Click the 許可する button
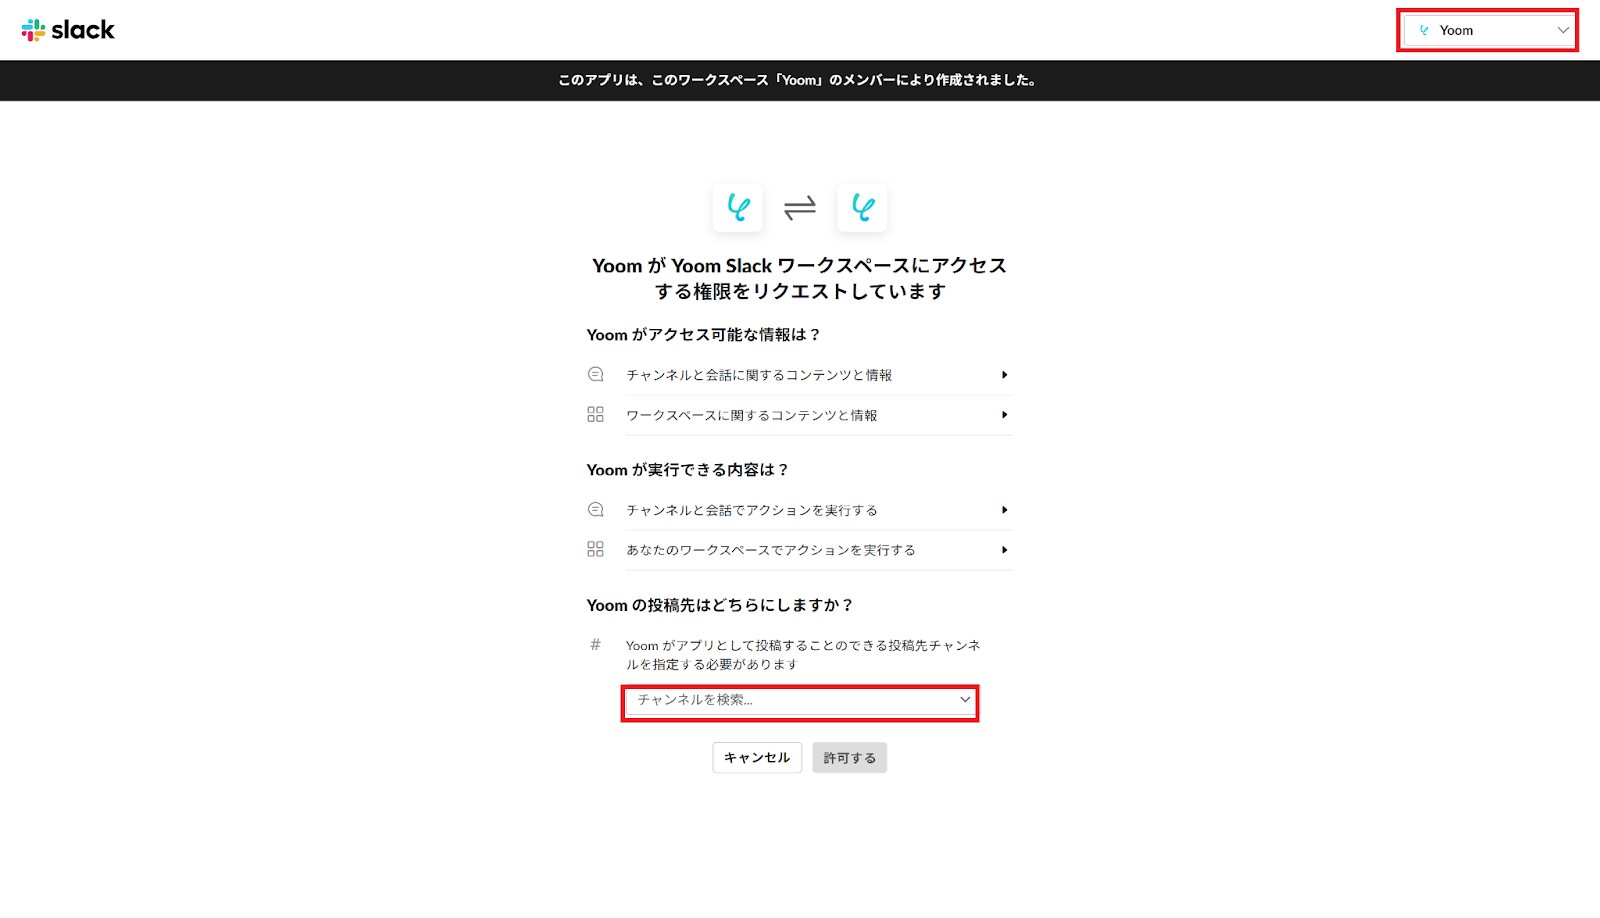The height and width of the screenshot is (918, 1600). pos(850,758)
